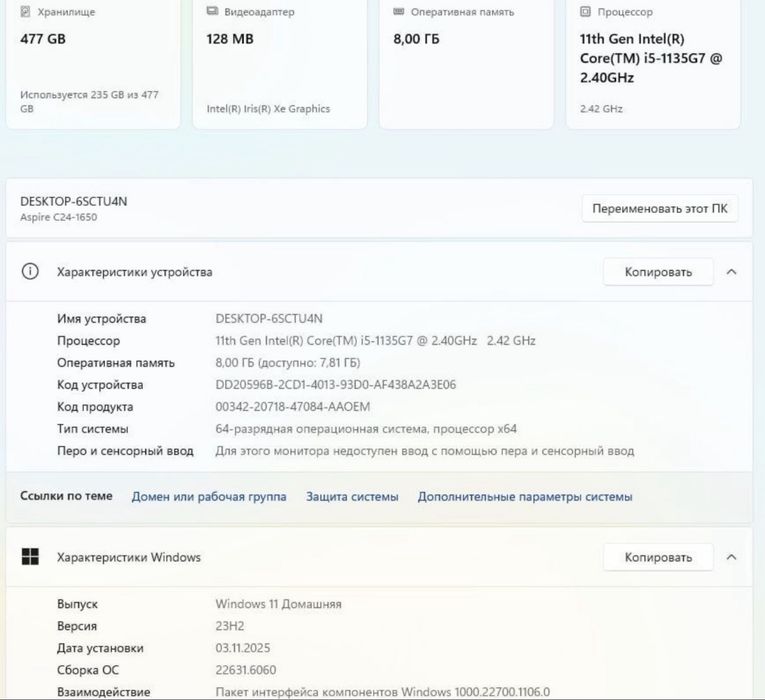
Task: Click the Код продукта label
Action: click(x=95, y=407)
